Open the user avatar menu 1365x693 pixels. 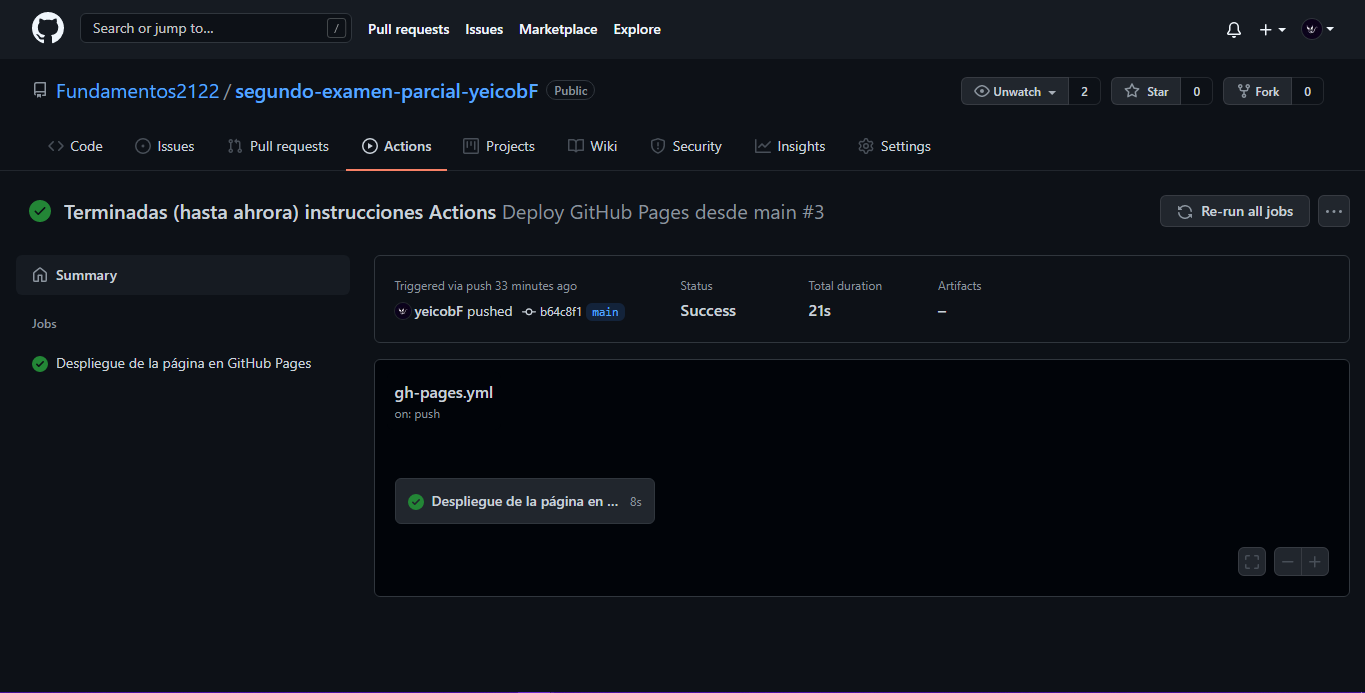(1318, 30)
